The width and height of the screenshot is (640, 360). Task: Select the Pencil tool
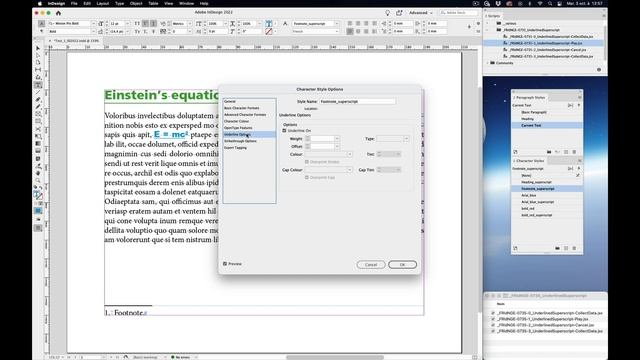(38, 107)
